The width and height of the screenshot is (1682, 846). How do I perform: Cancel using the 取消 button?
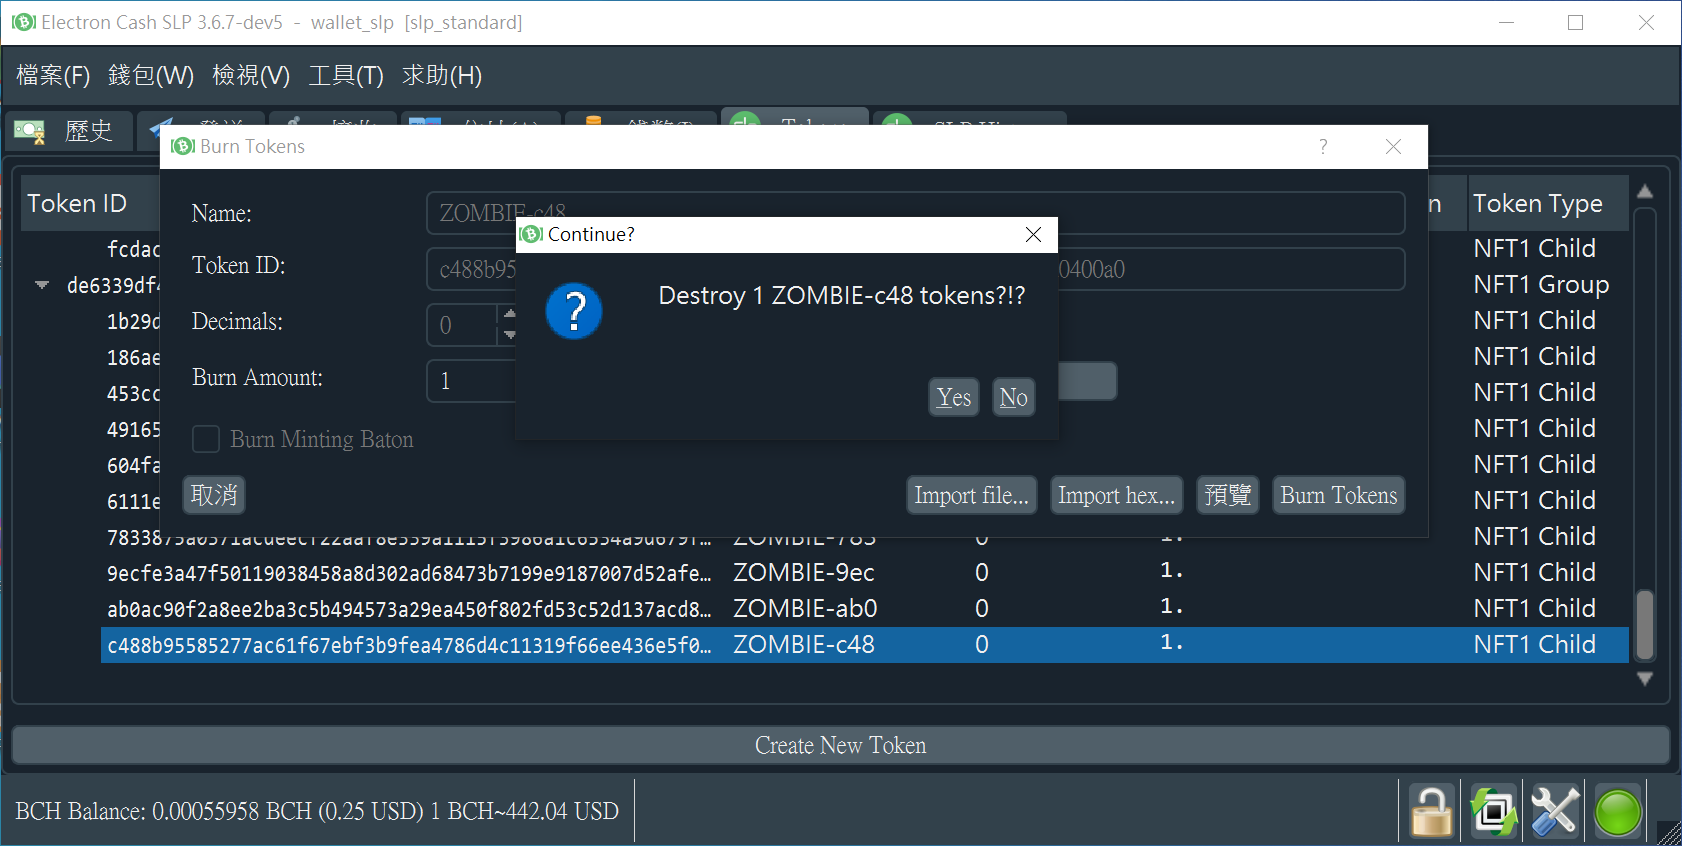(x=214, y=495)
